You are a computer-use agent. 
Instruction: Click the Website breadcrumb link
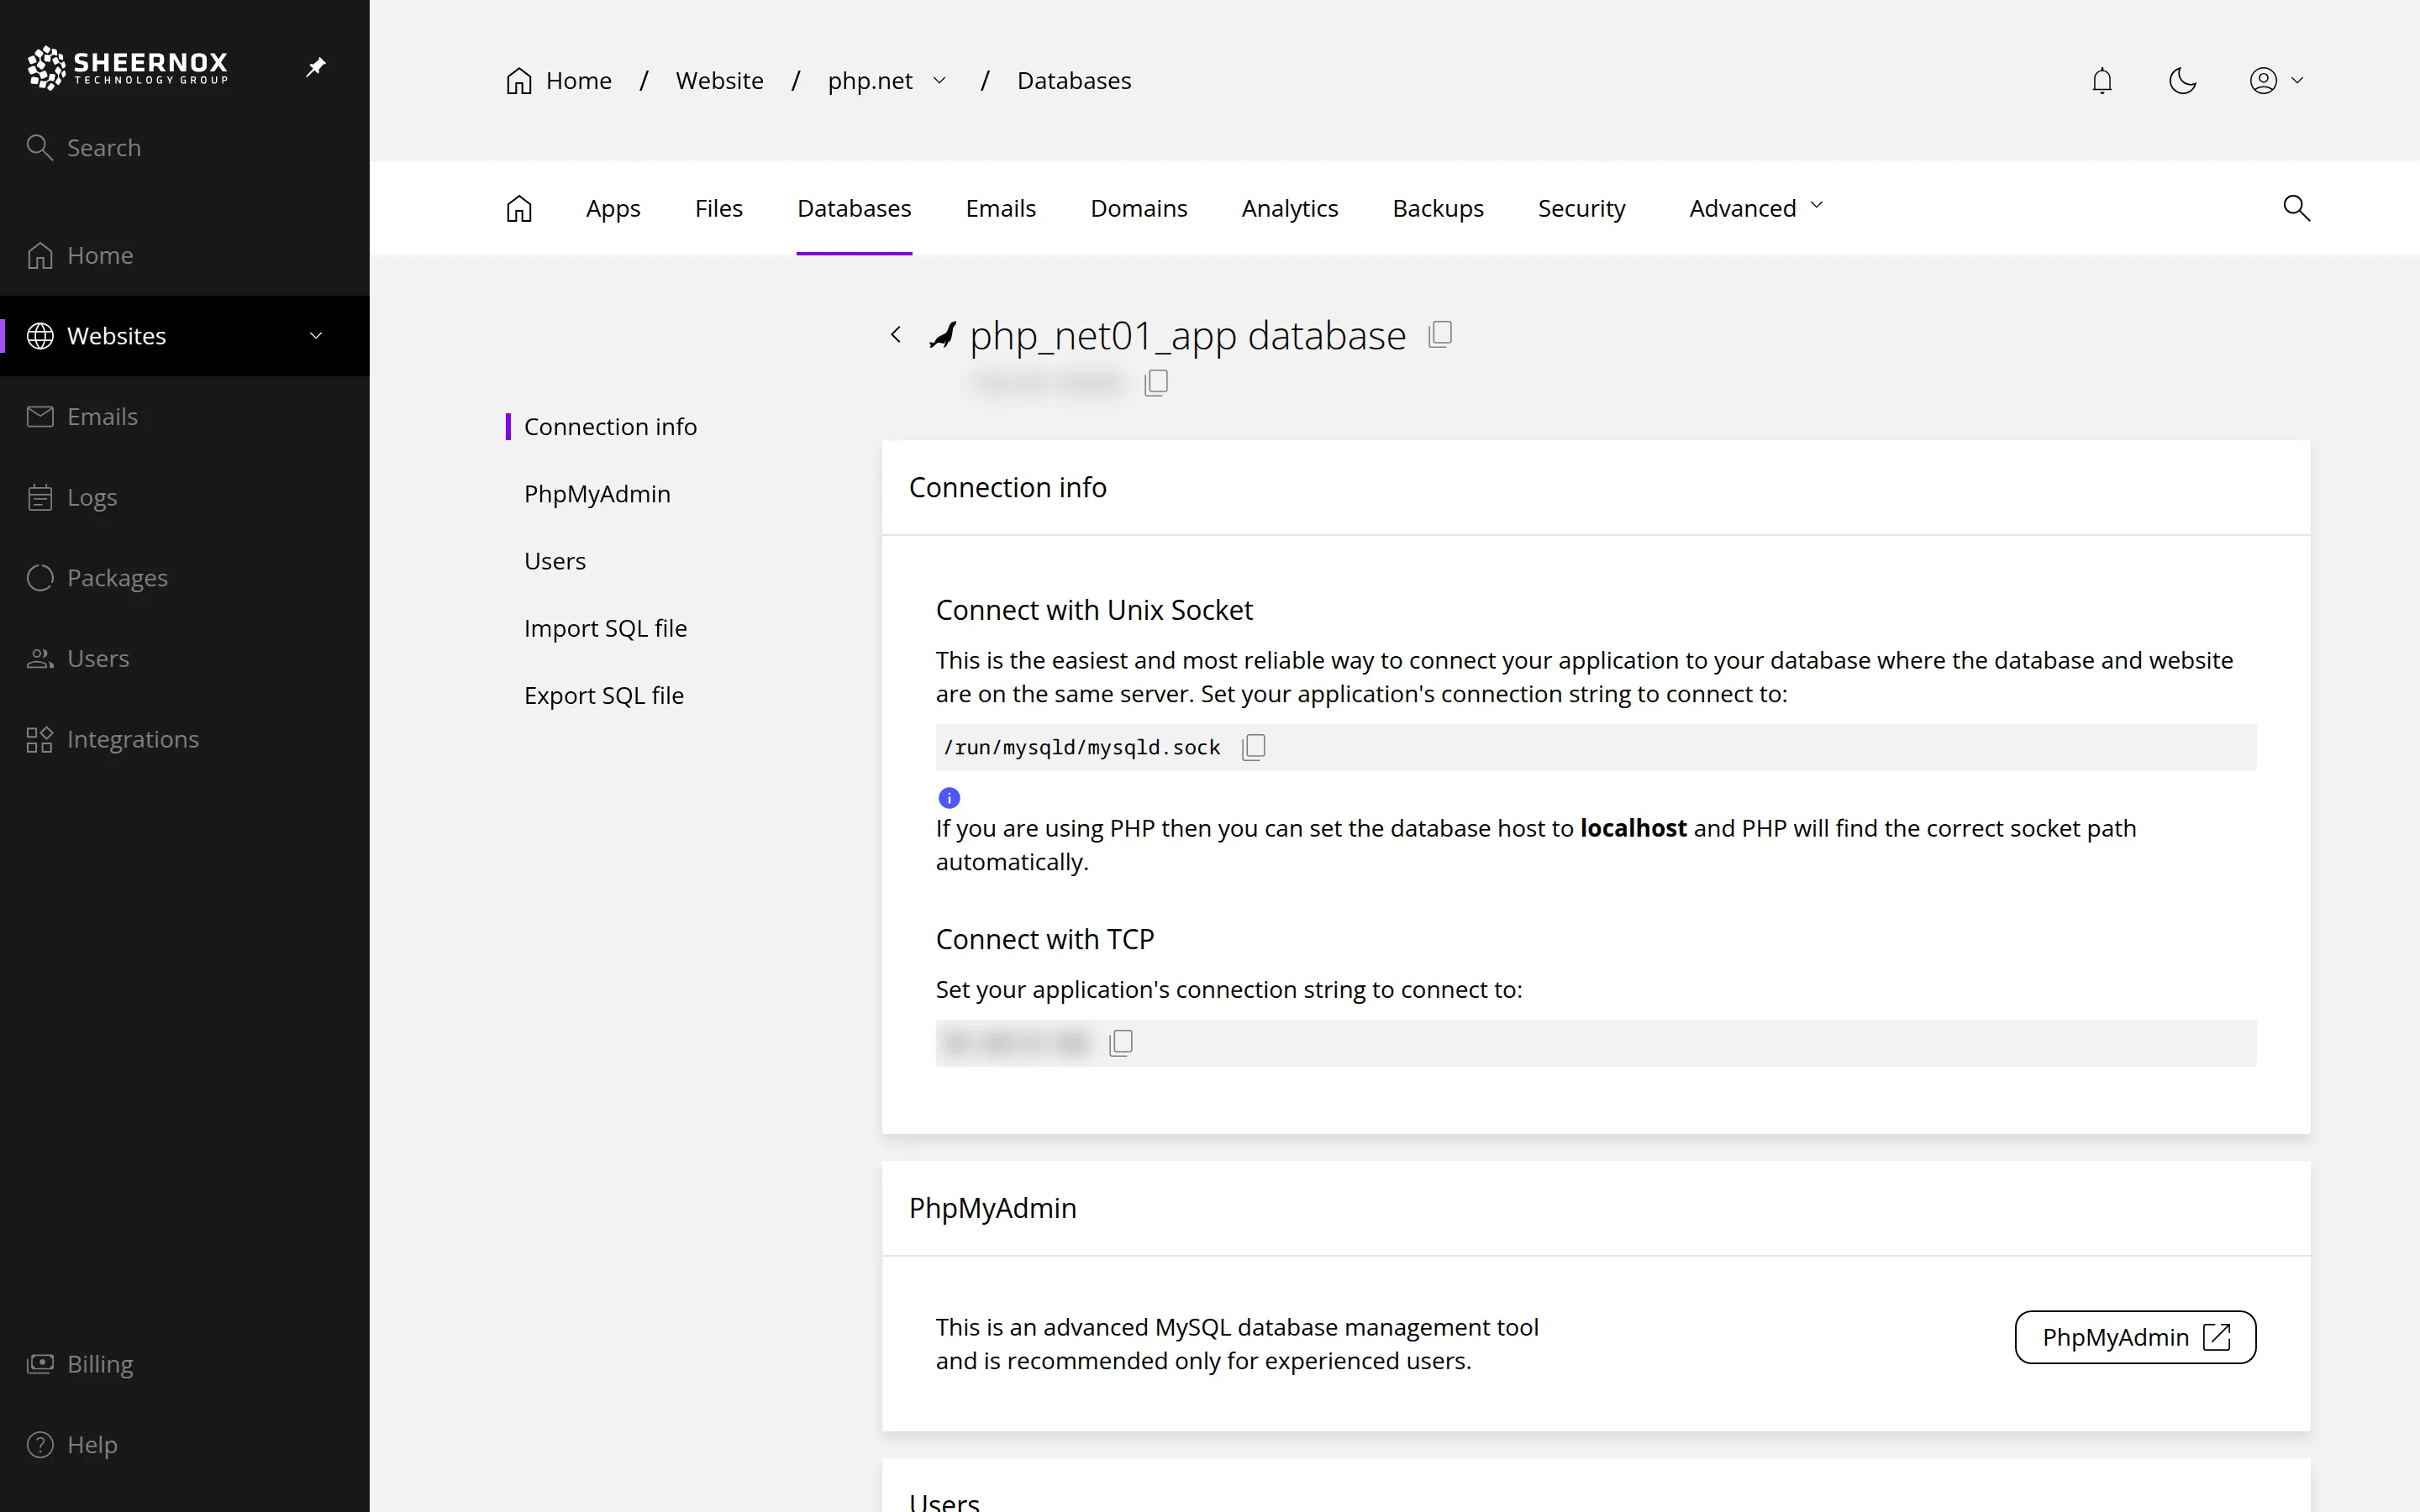pos(719,80)
